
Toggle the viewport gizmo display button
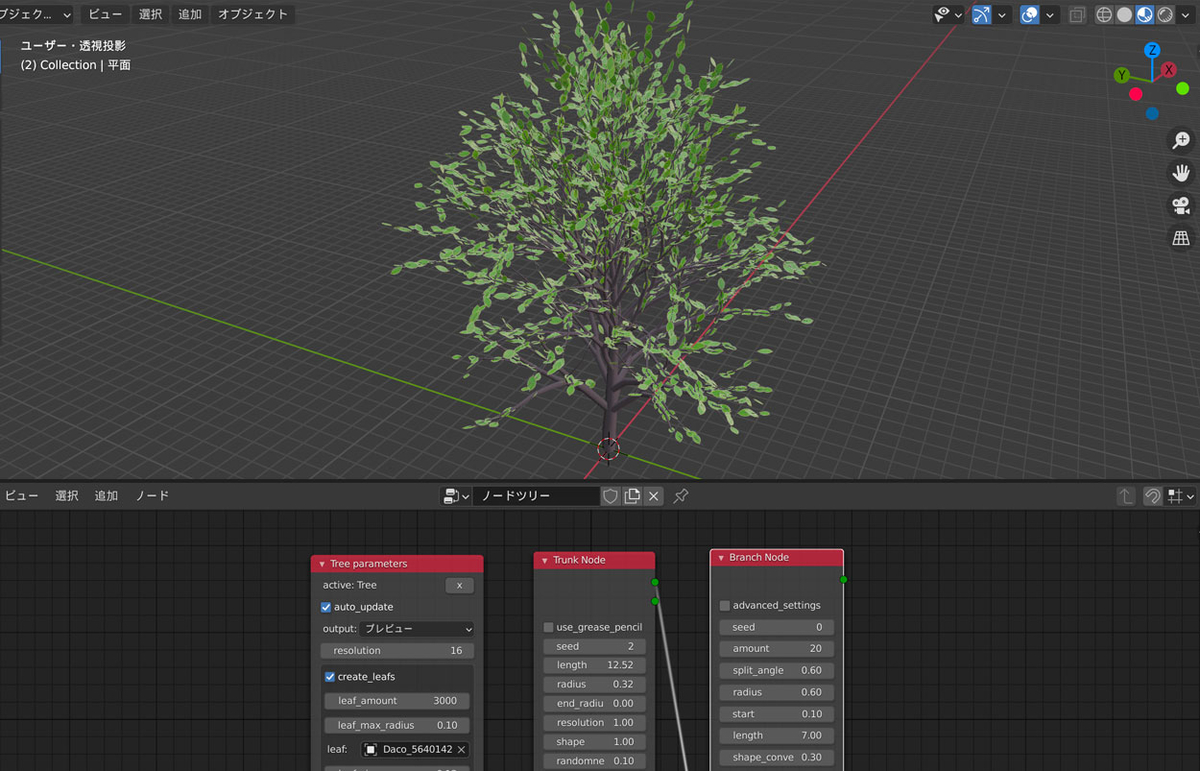(x=982, y=15)
